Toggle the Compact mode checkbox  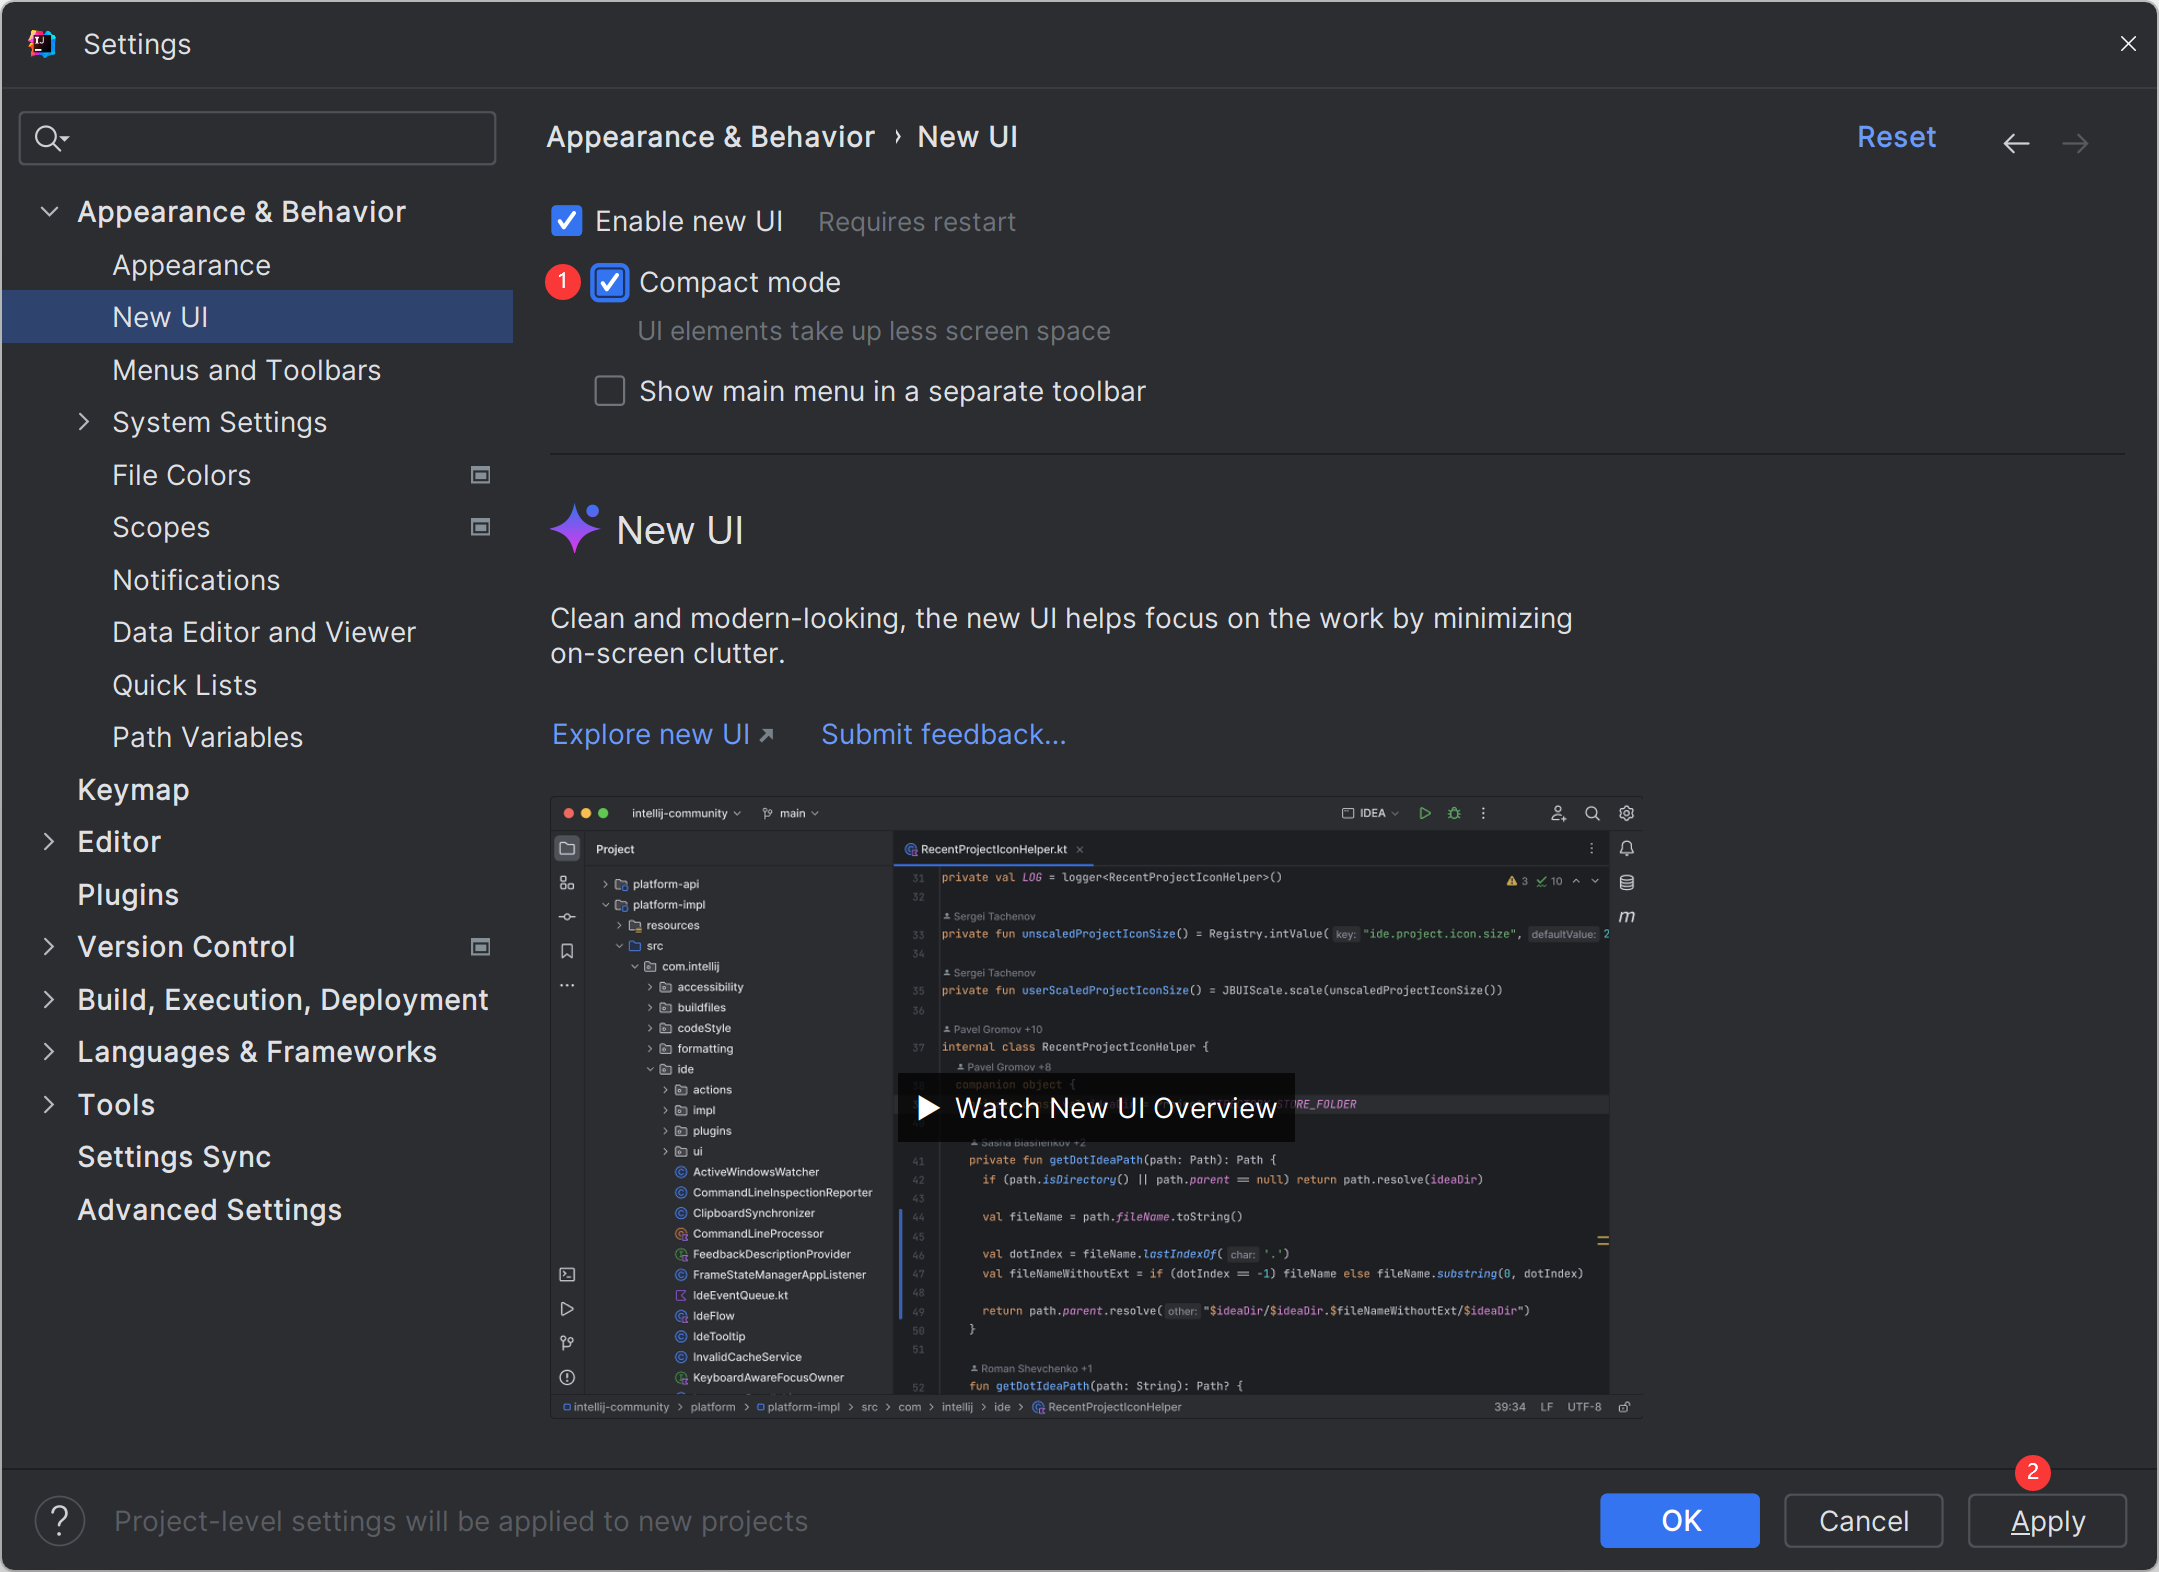pyautogui.click(x=610, y=283)
